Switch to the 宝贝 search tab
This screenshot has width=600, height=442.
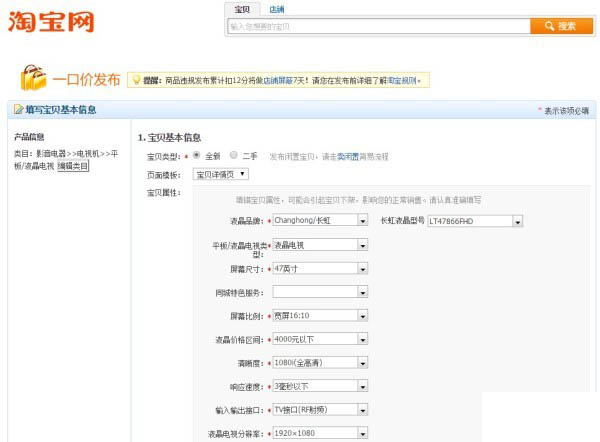242,9
